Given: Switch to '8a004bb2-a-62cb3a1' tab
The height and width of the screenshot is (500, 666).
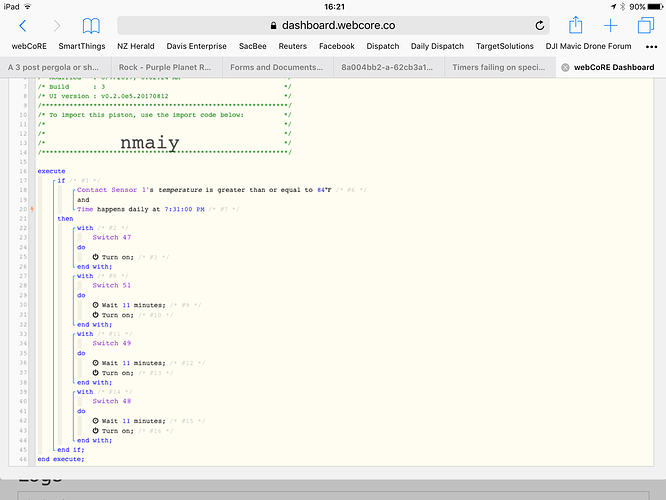Looking at the screenshot, I should click(x=389, y=68).
